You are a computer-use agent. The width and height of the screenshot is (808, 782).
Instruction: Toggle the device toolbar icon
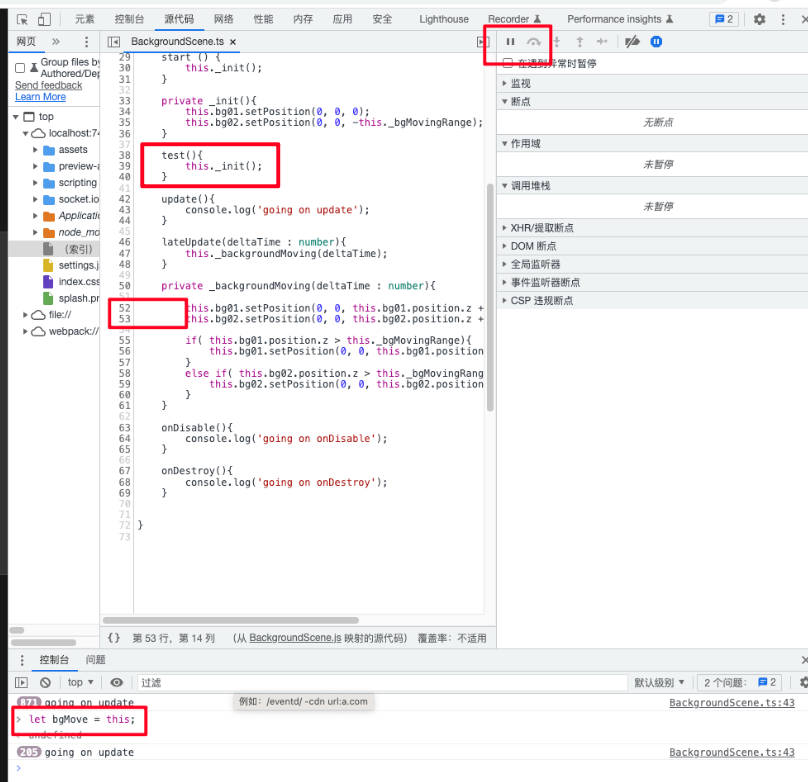(x=44, y=20)
